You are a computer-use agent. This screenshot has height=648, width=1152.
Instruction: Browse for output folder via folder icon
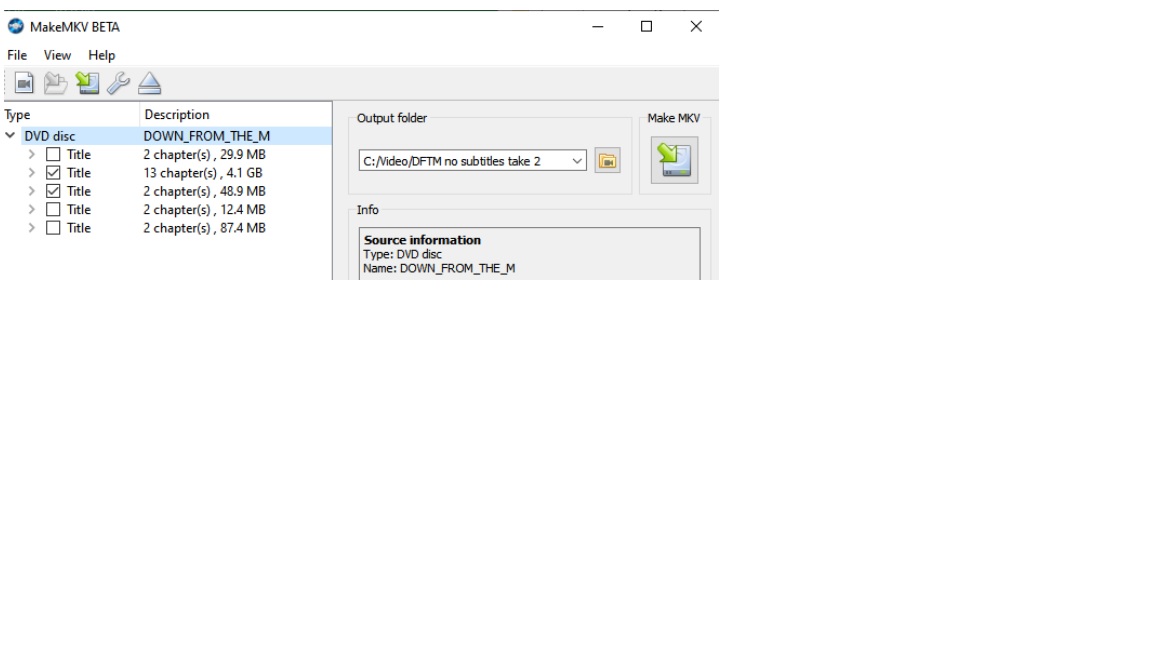607,161
